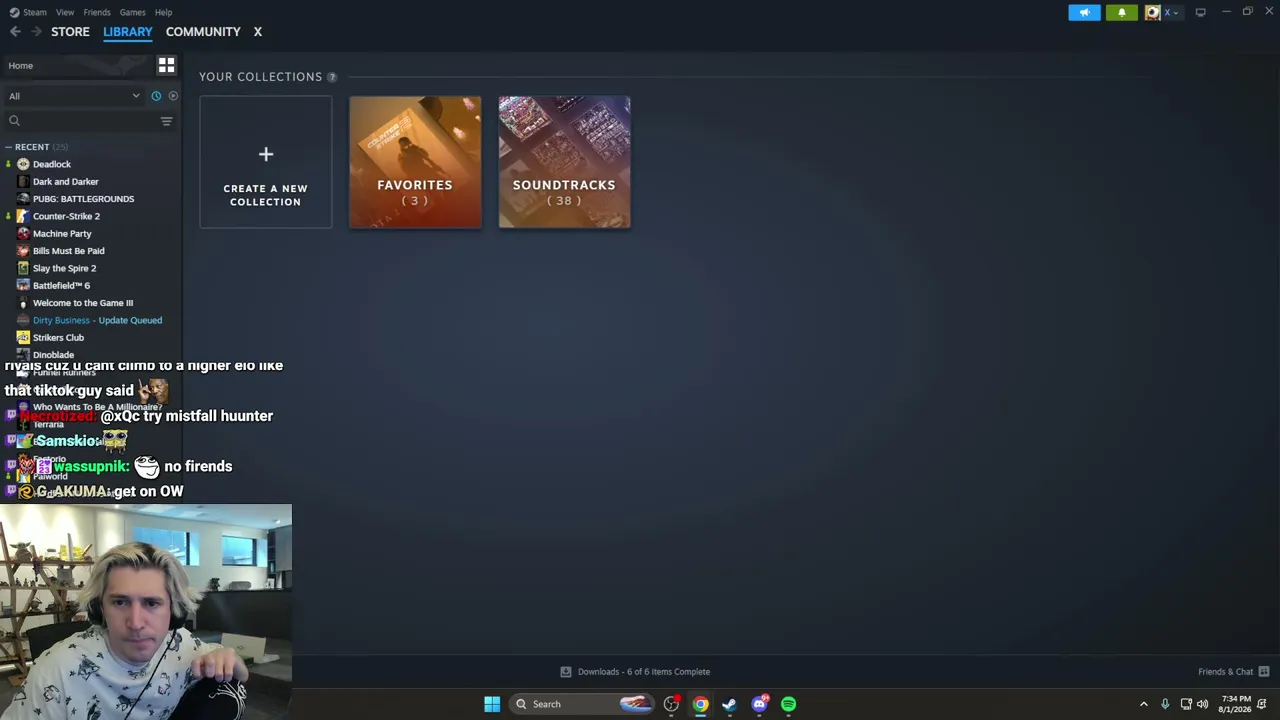The width and height of the screenshot is (1280, 720).
Task: Select Dark and Darker in the library
Action: tap(66, 182)
